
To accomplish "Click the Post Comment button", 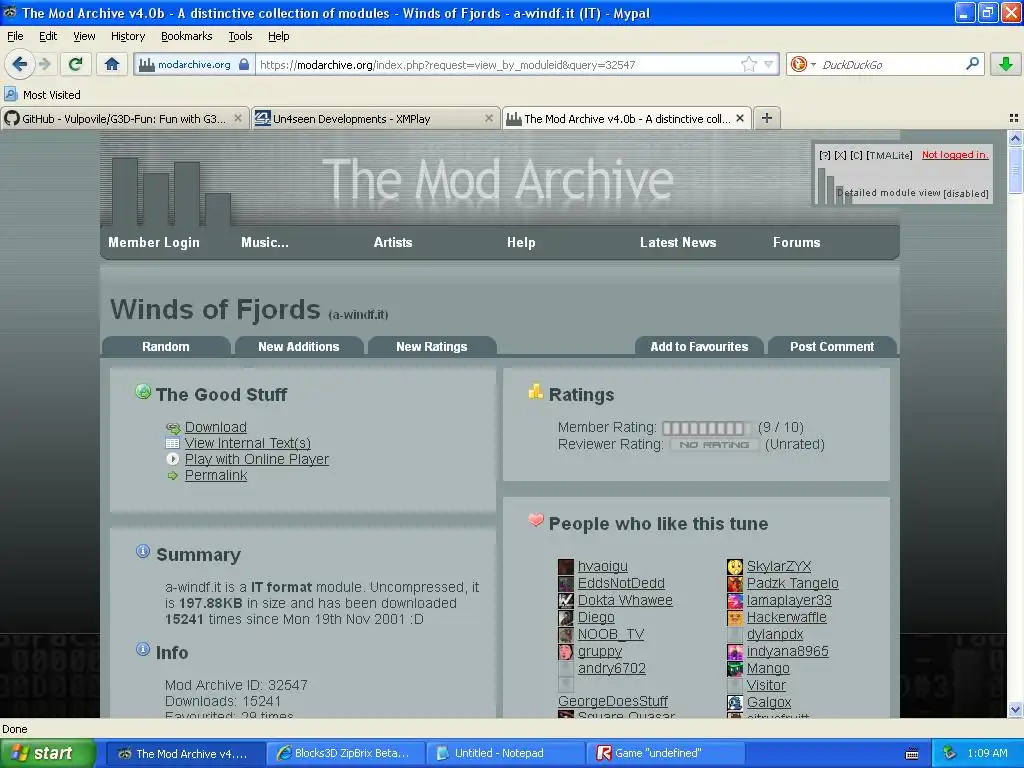I will [832, 347].
